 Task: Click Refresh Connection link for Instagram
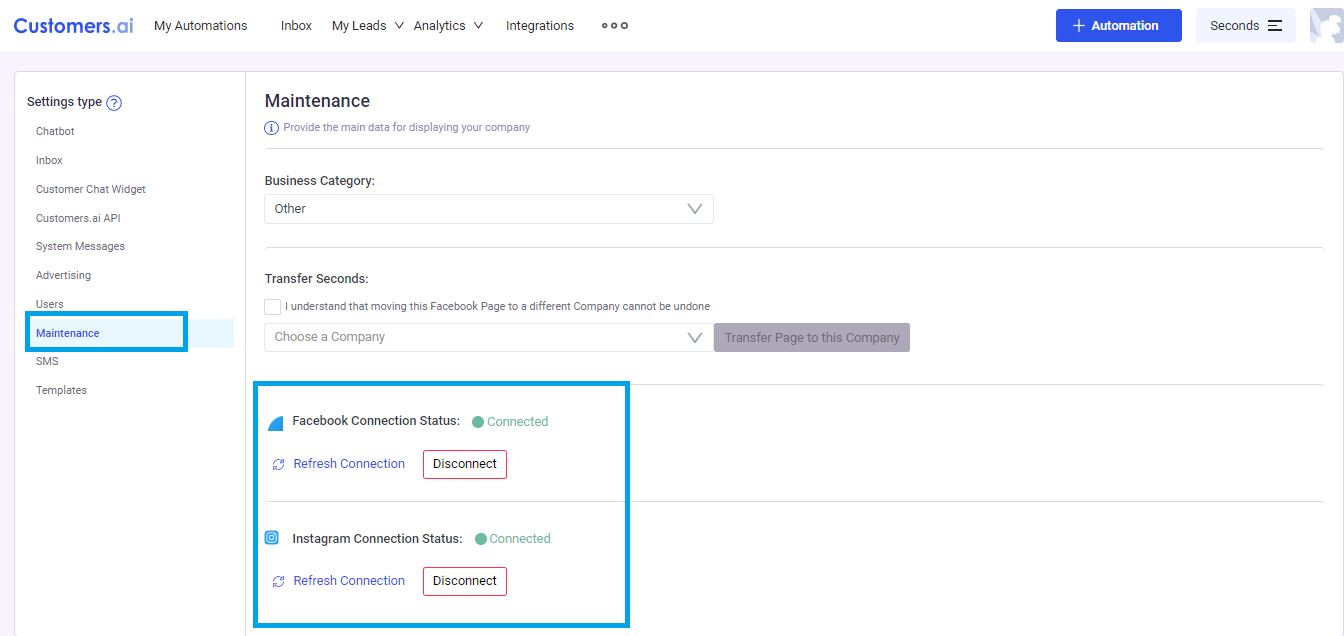[349, 581]
